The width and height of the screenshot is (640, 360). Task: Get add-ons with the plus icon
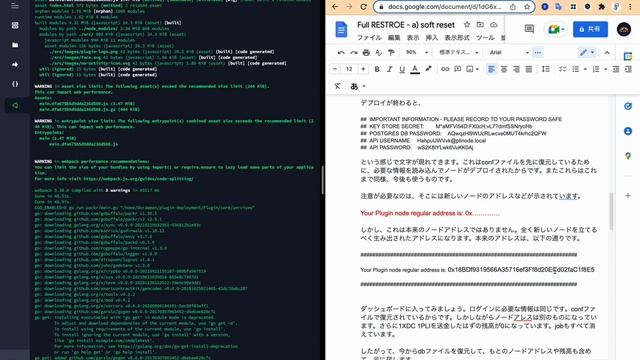tap(628, 196)
